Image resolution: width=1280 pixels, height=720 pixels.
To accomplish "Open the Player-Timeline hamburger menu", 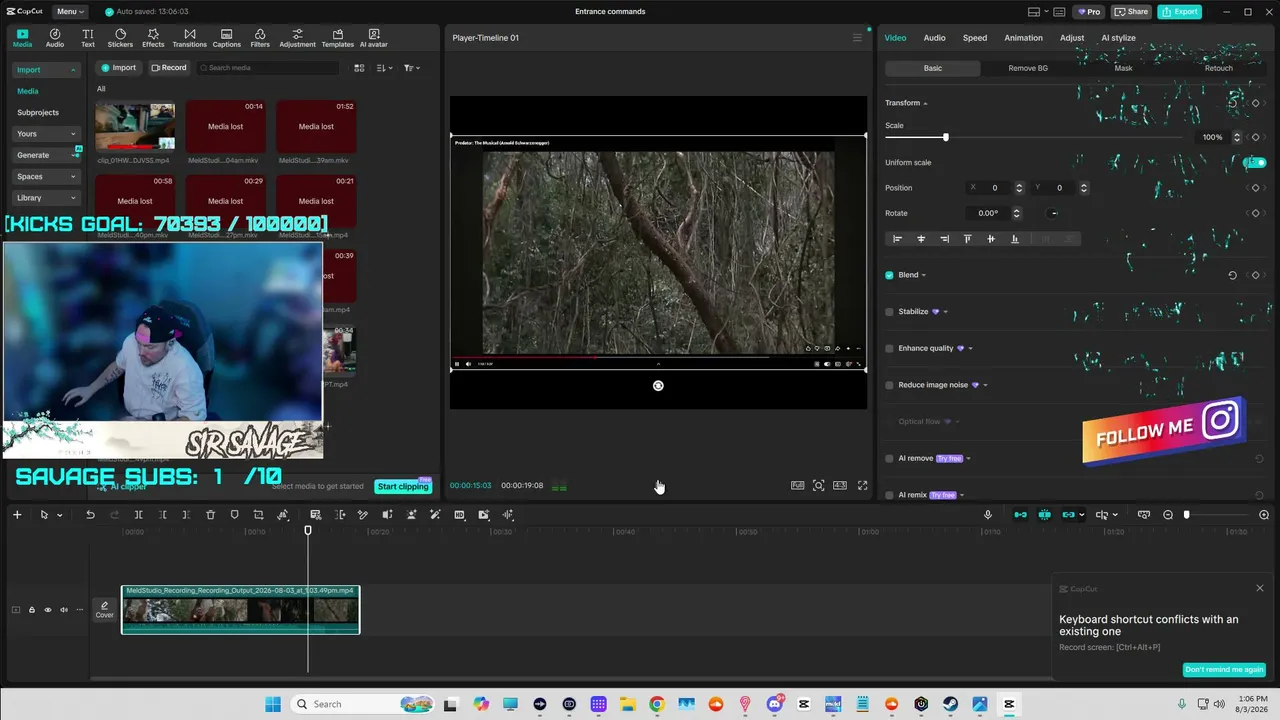I will point(857,38).
